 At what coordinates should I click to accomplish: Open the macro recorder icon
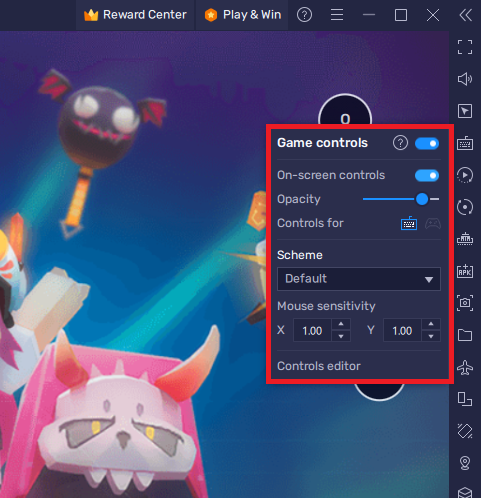(465, 175)
